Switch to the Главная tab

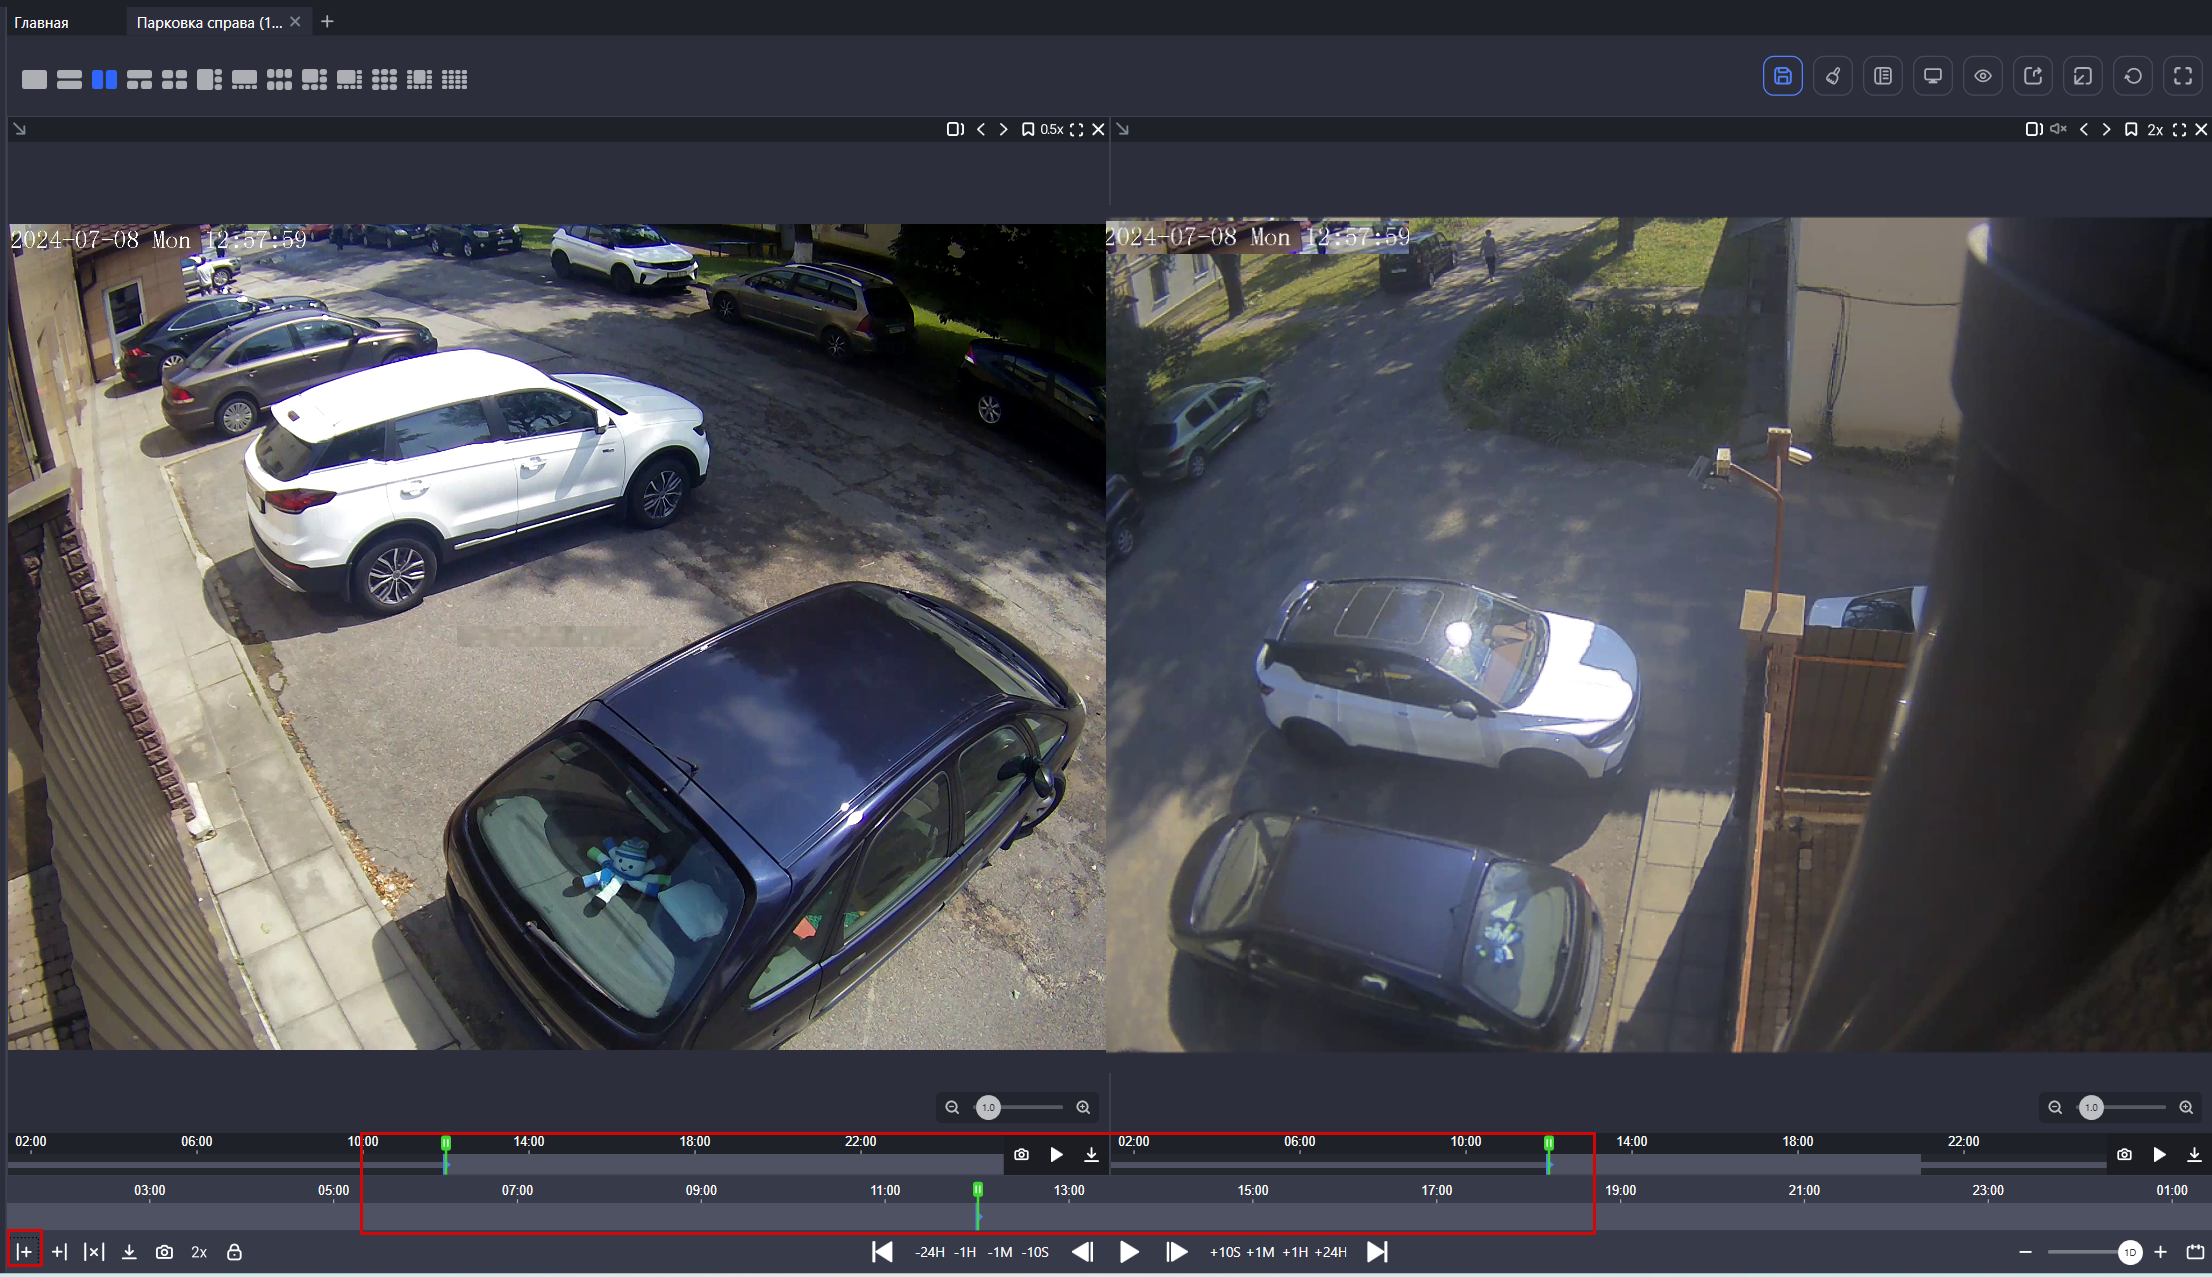pyautogui.click(x=42, y=22)
